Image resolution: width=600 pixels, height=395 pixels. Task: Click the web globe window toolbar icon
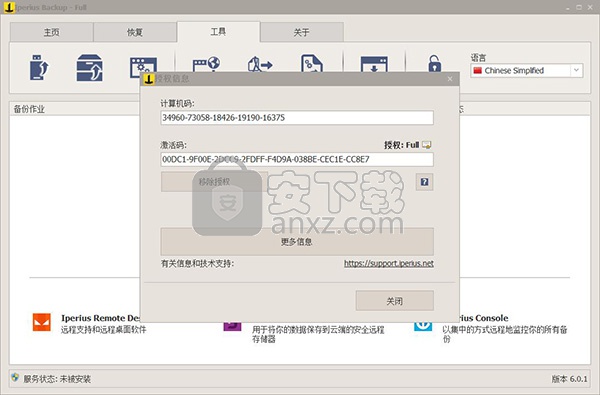pos(206,64)
